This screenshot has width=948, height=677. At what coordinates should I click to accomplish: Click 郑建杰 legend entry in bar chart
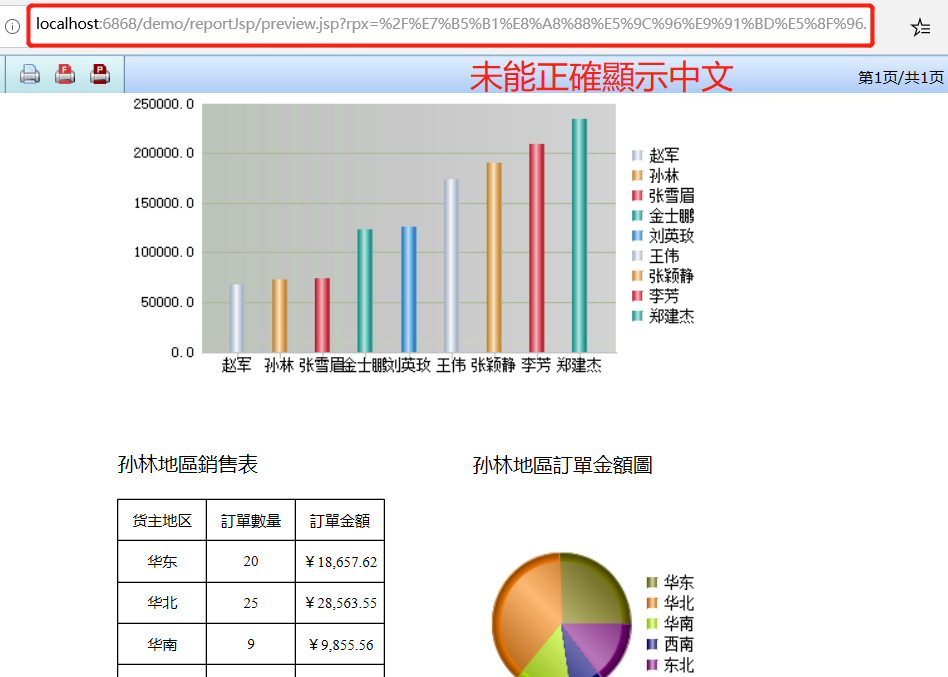[x=670, y=316]
